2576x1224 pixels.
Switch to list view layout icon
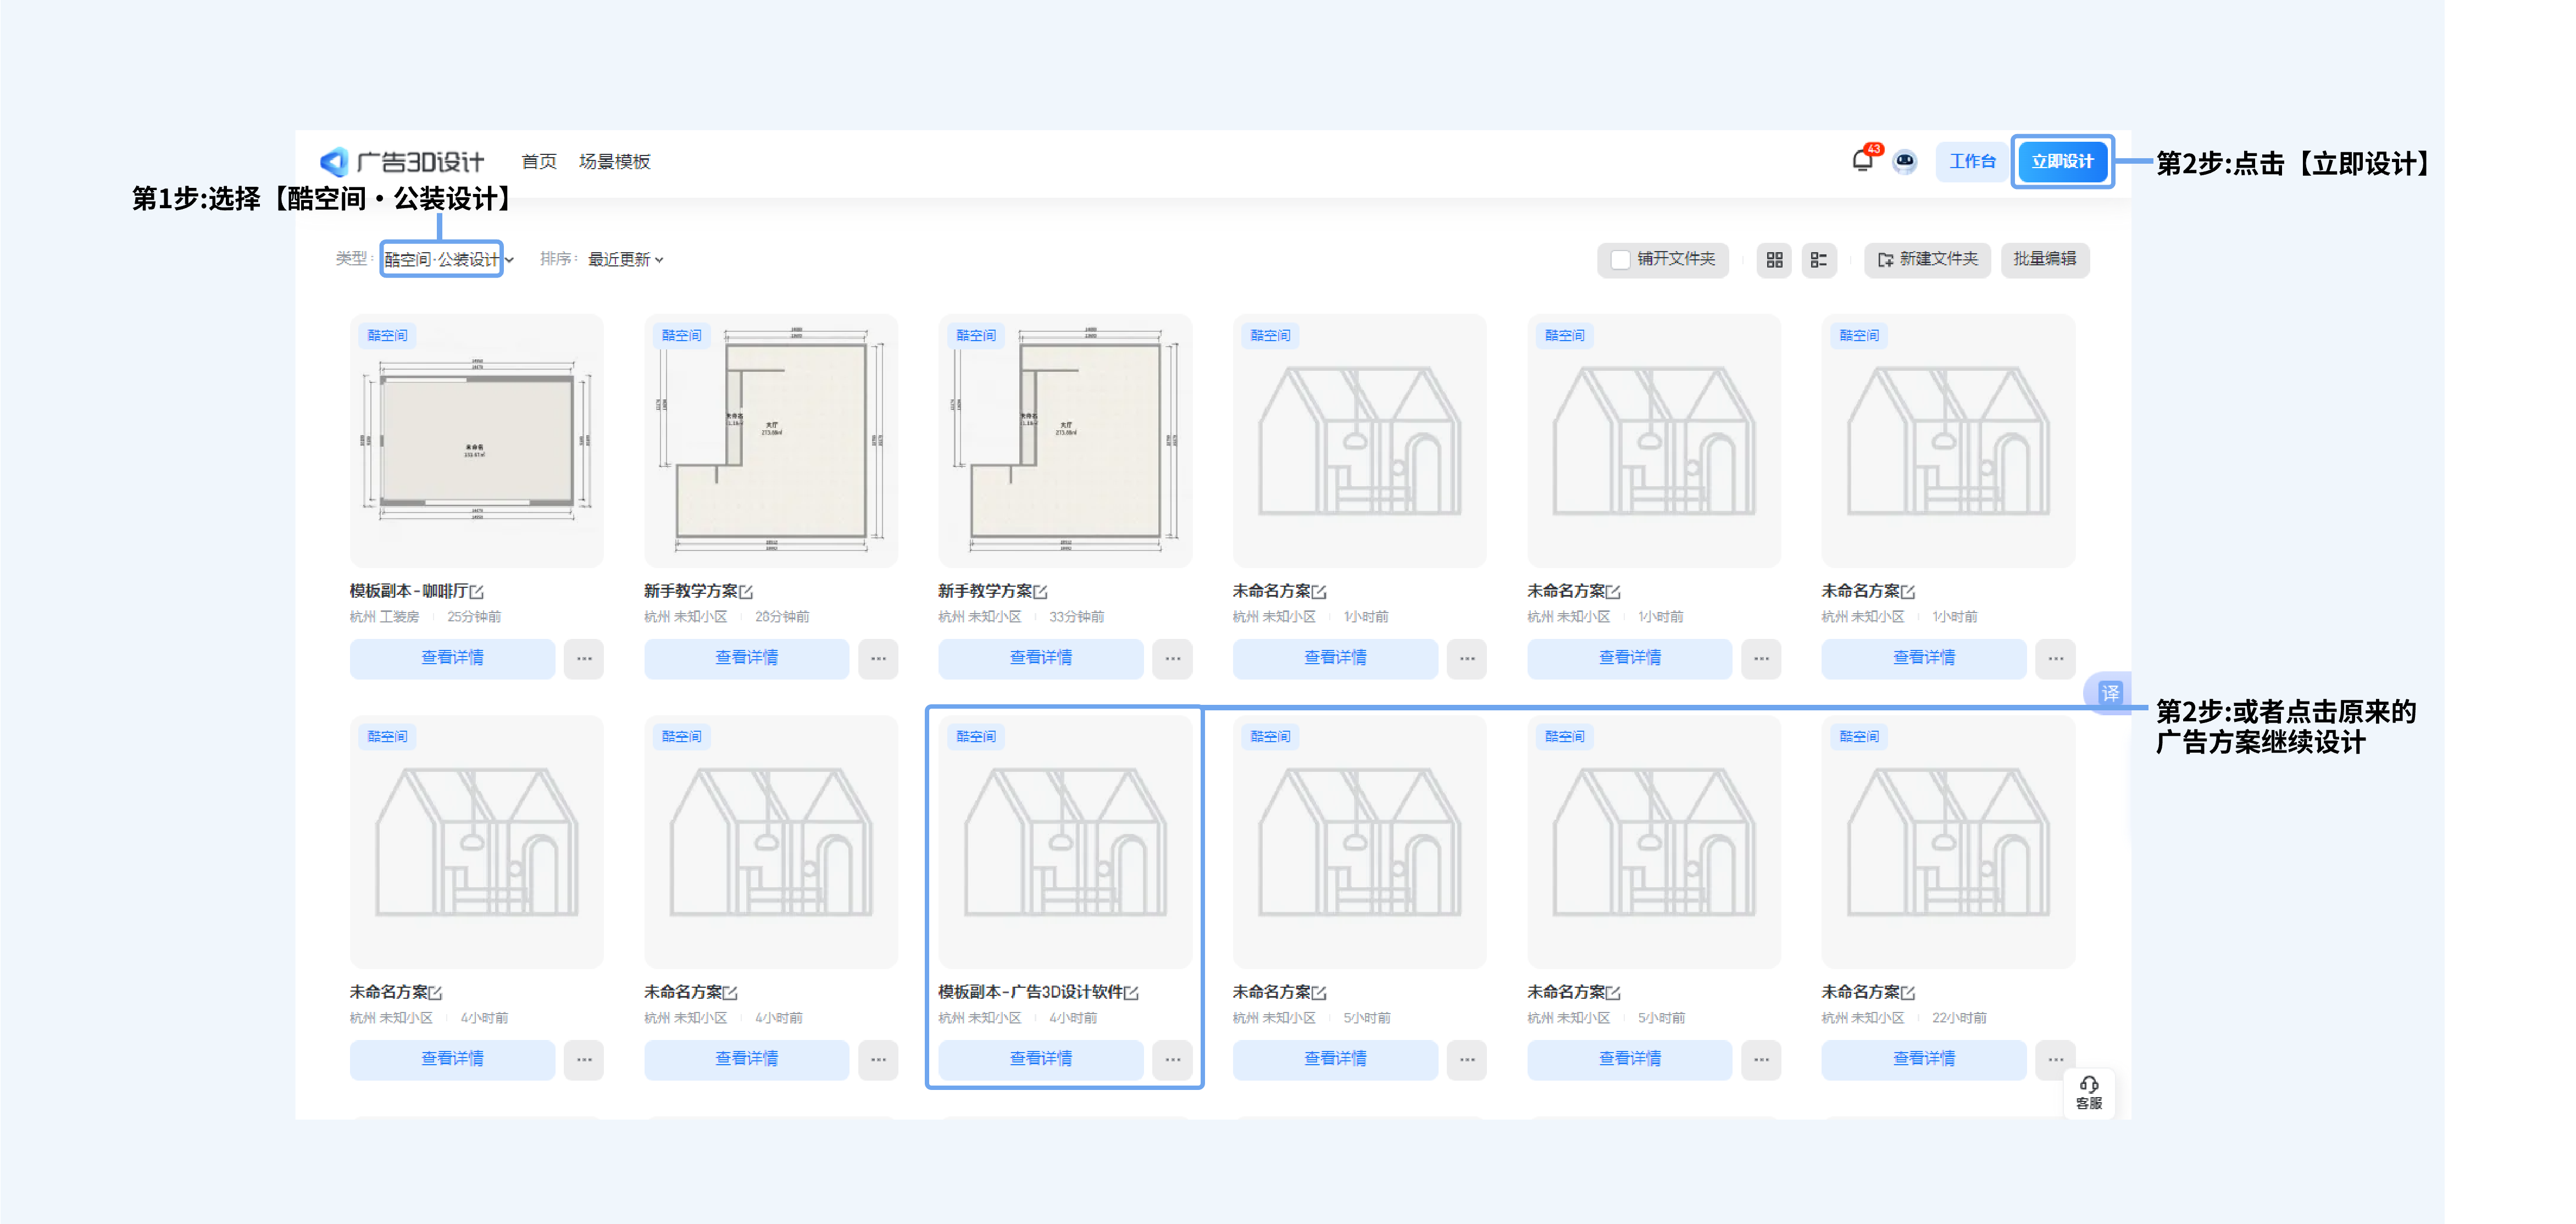pos(1818,260)
